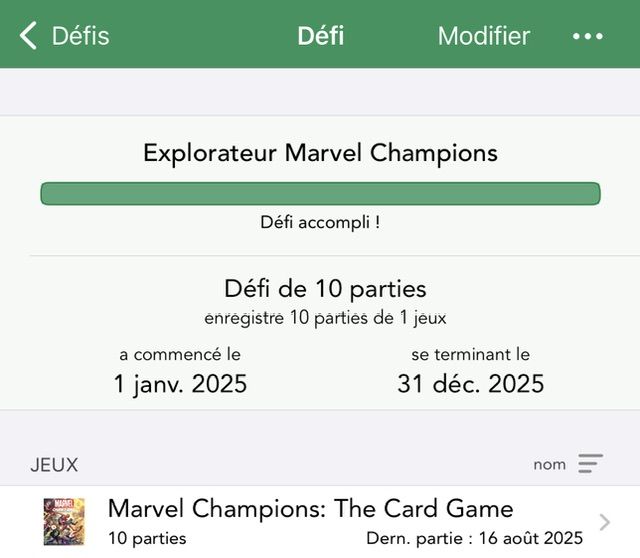Screen dimensions: 640x558
Task: Tap the sort lines icon
Action: [x=590, y=464]
